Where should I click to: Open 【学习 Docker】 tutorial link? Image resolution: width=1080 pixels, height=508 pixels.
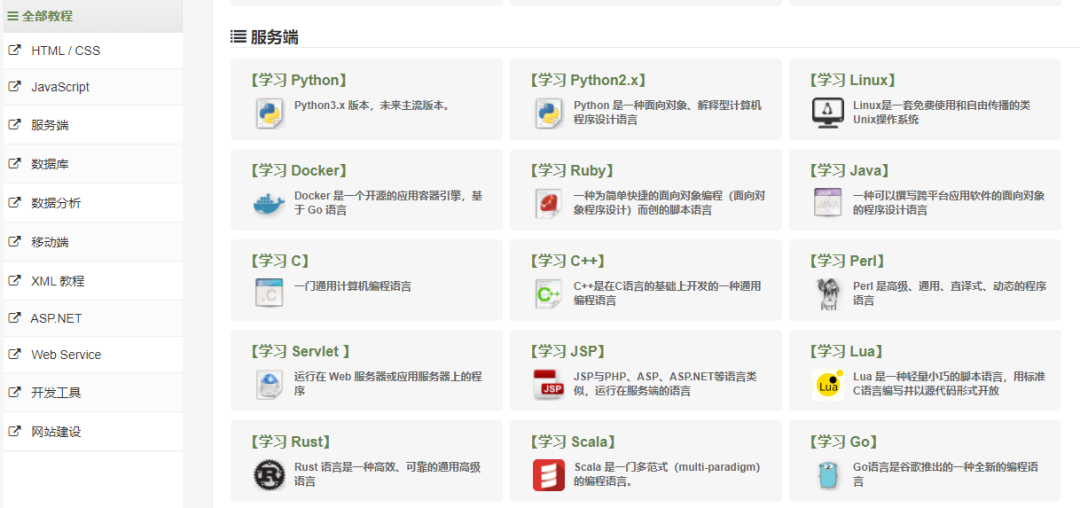pos(299,170)
